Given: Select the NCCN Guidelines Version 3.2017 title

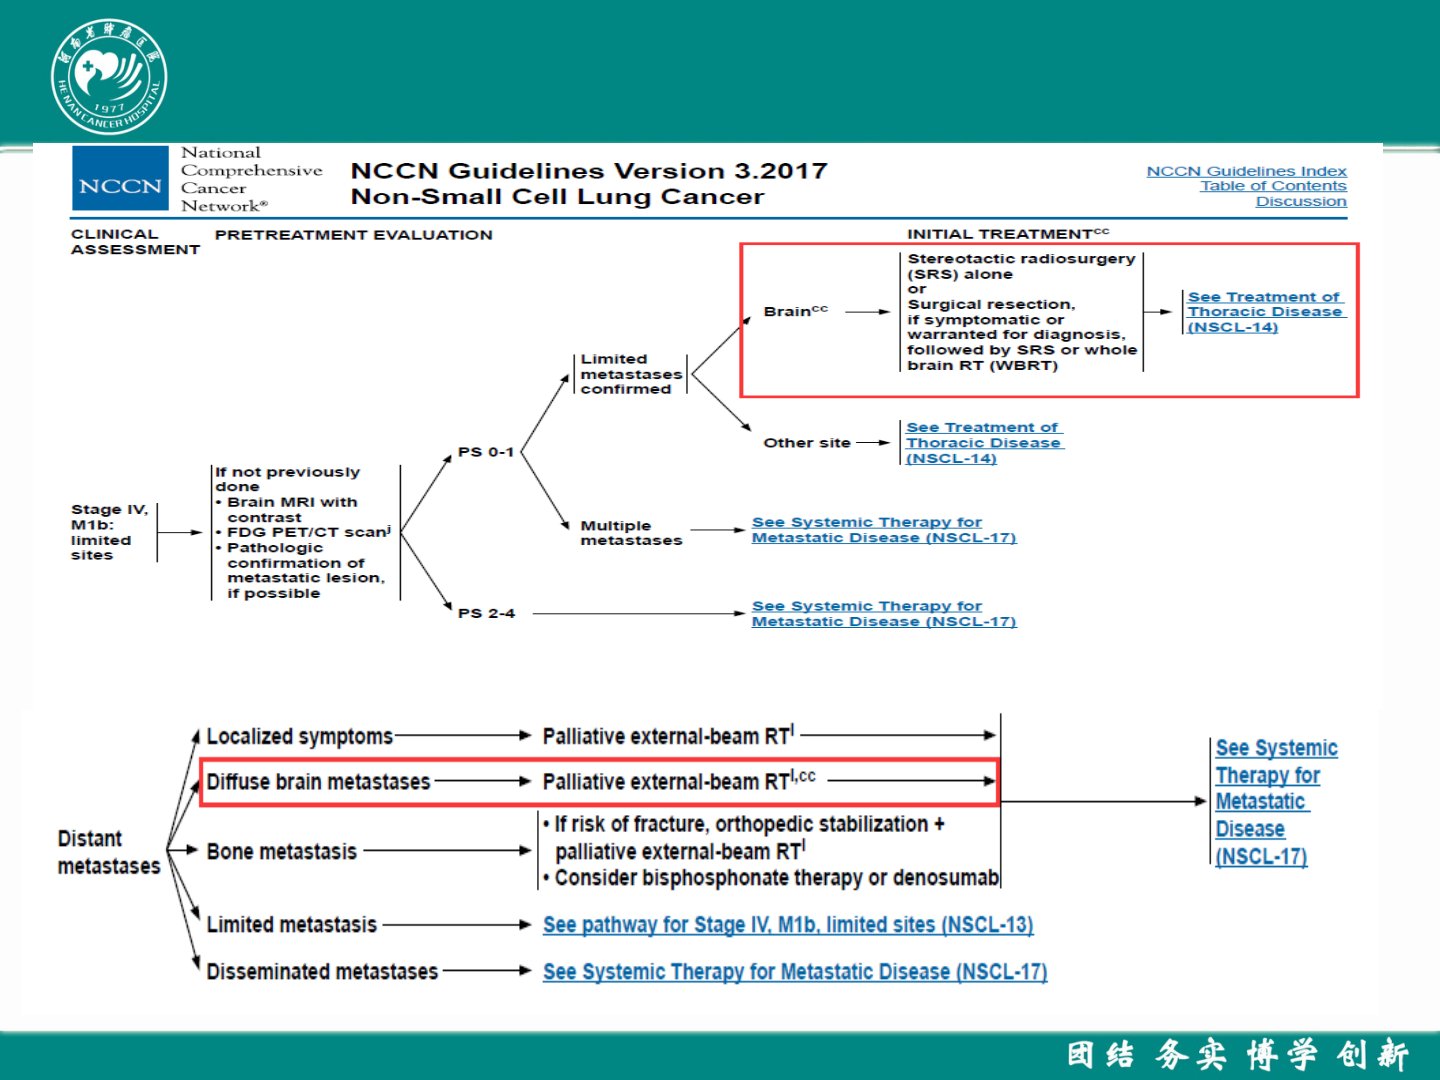Looking at the screenshot, I should (588, 171).
